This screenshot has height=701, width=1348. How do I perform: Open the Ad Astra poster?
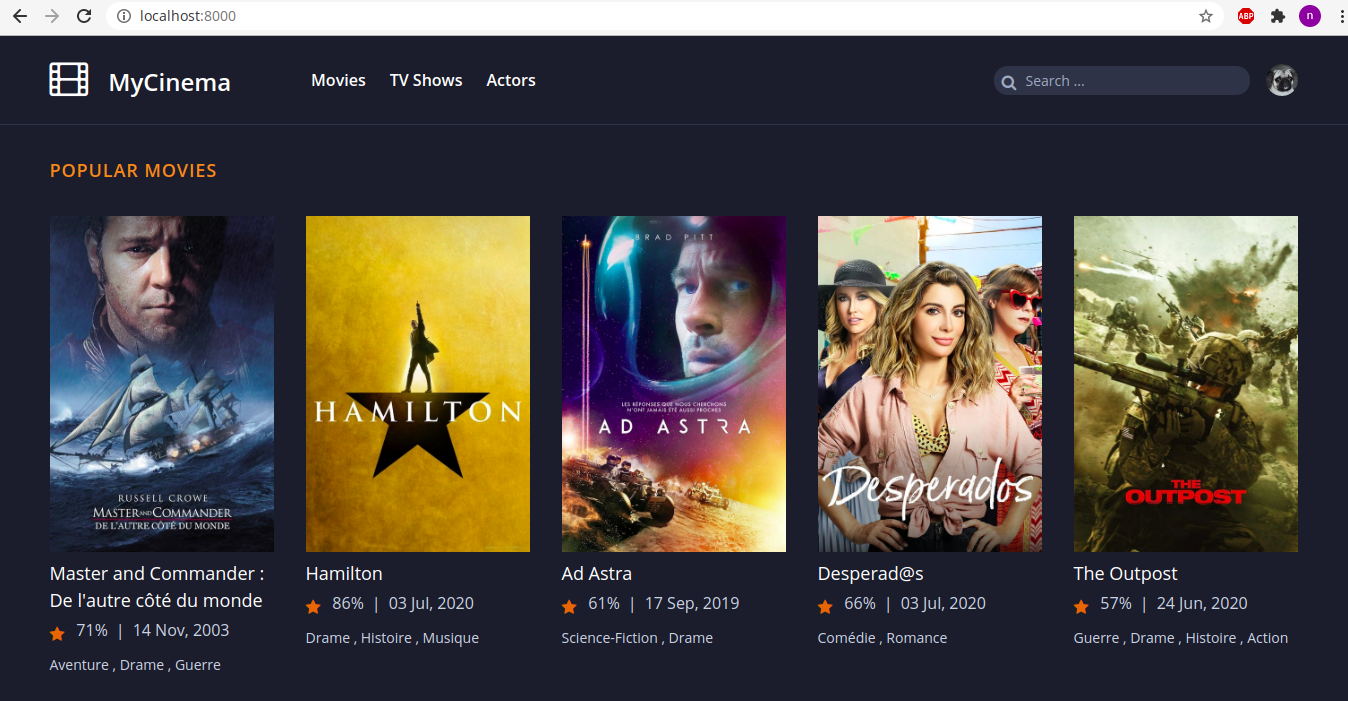tap(674, 384)
